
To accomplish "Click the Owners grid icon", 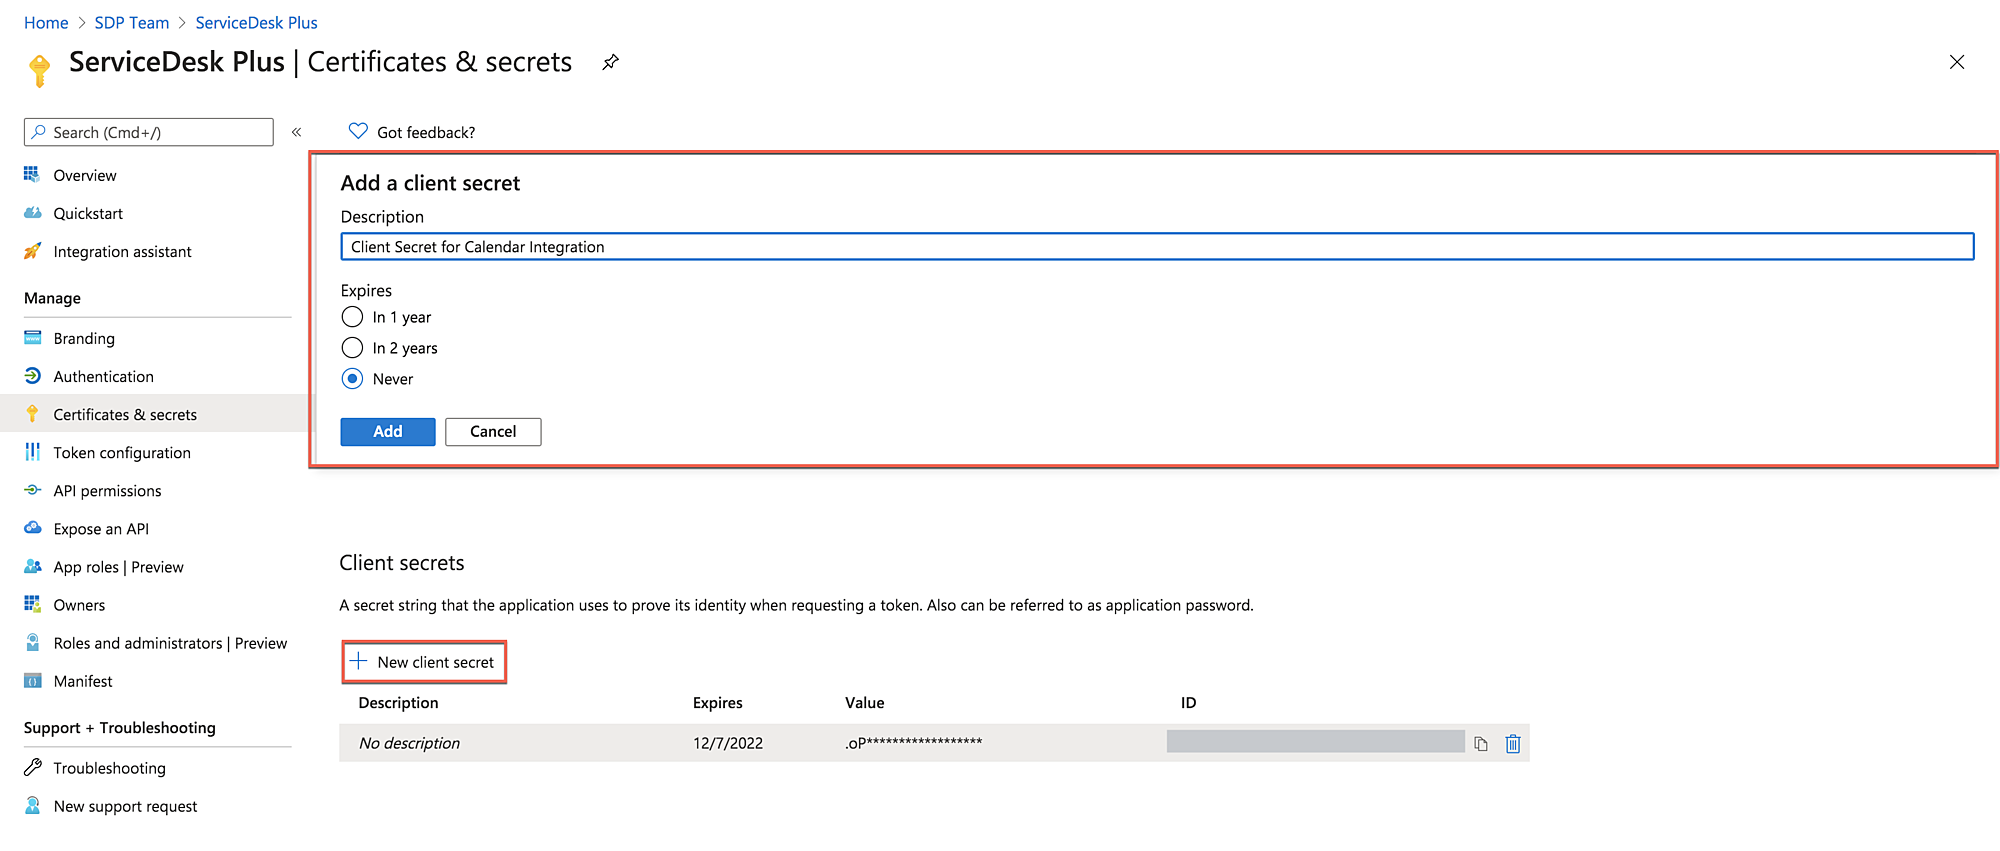I will click(x=32, y=604).
